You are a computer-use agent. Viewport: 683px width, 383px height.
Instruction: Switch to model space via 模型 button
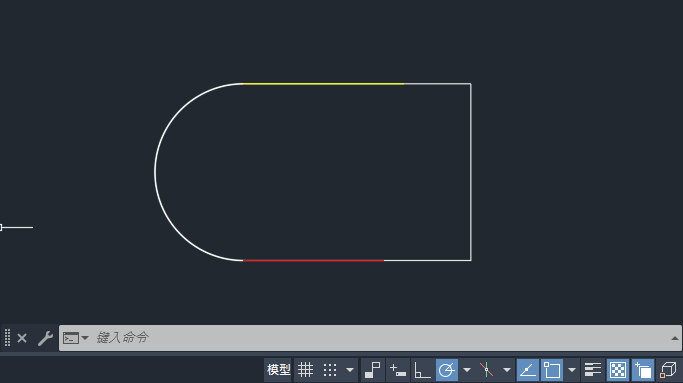tap(278, 370)
